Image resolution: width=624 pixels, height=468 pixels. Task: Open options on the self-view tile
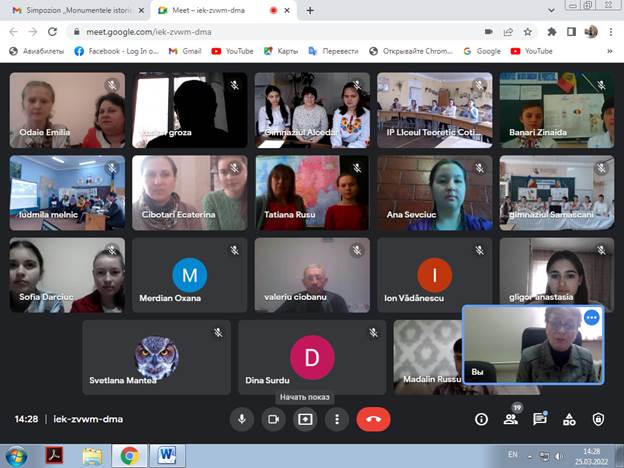pos(591,317)
